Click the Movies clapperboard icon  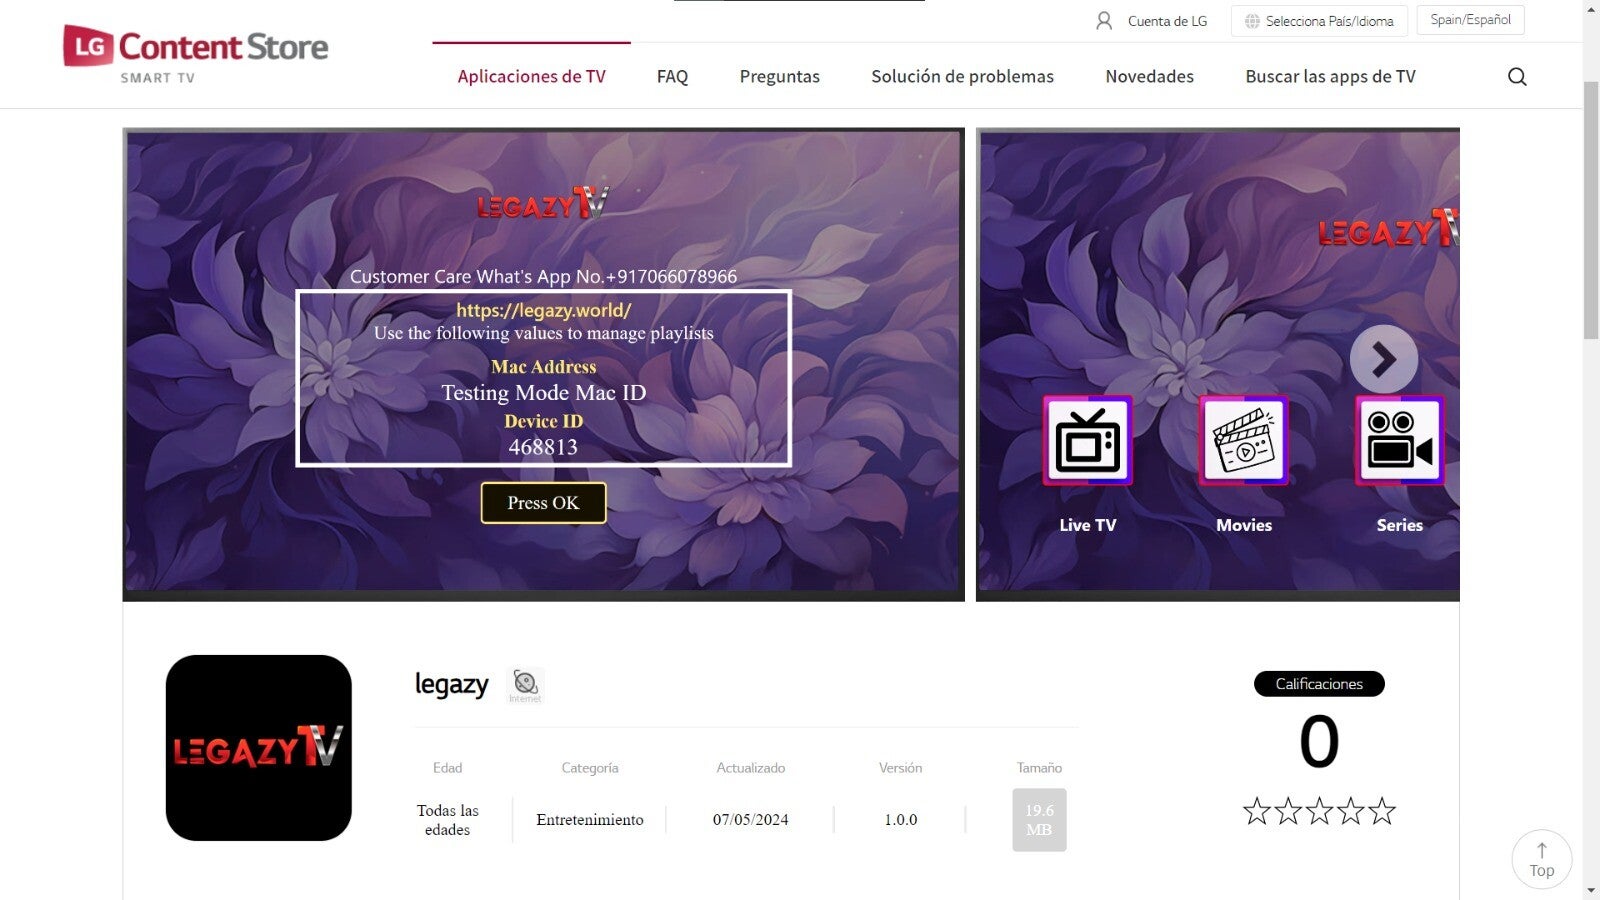pyautogui.click(x=1244, y=441)
